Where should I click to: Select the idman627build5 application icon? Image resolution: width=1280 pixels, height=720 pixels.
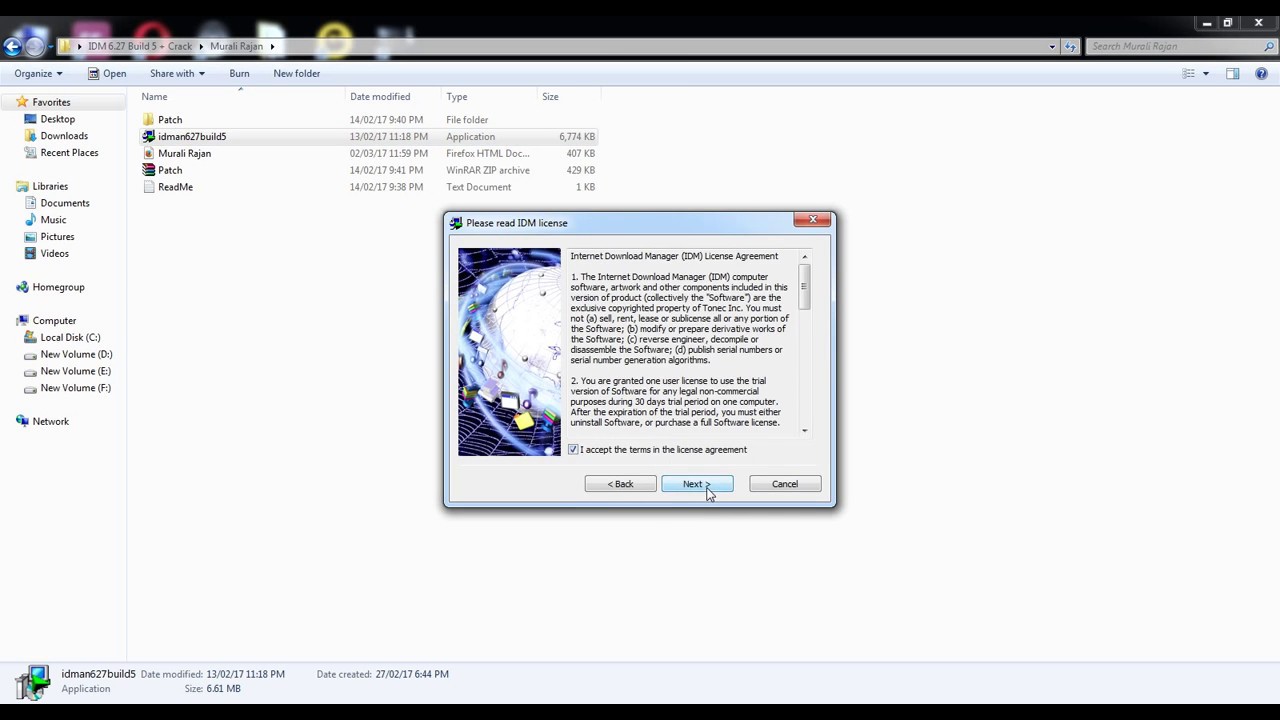[149, 137]
